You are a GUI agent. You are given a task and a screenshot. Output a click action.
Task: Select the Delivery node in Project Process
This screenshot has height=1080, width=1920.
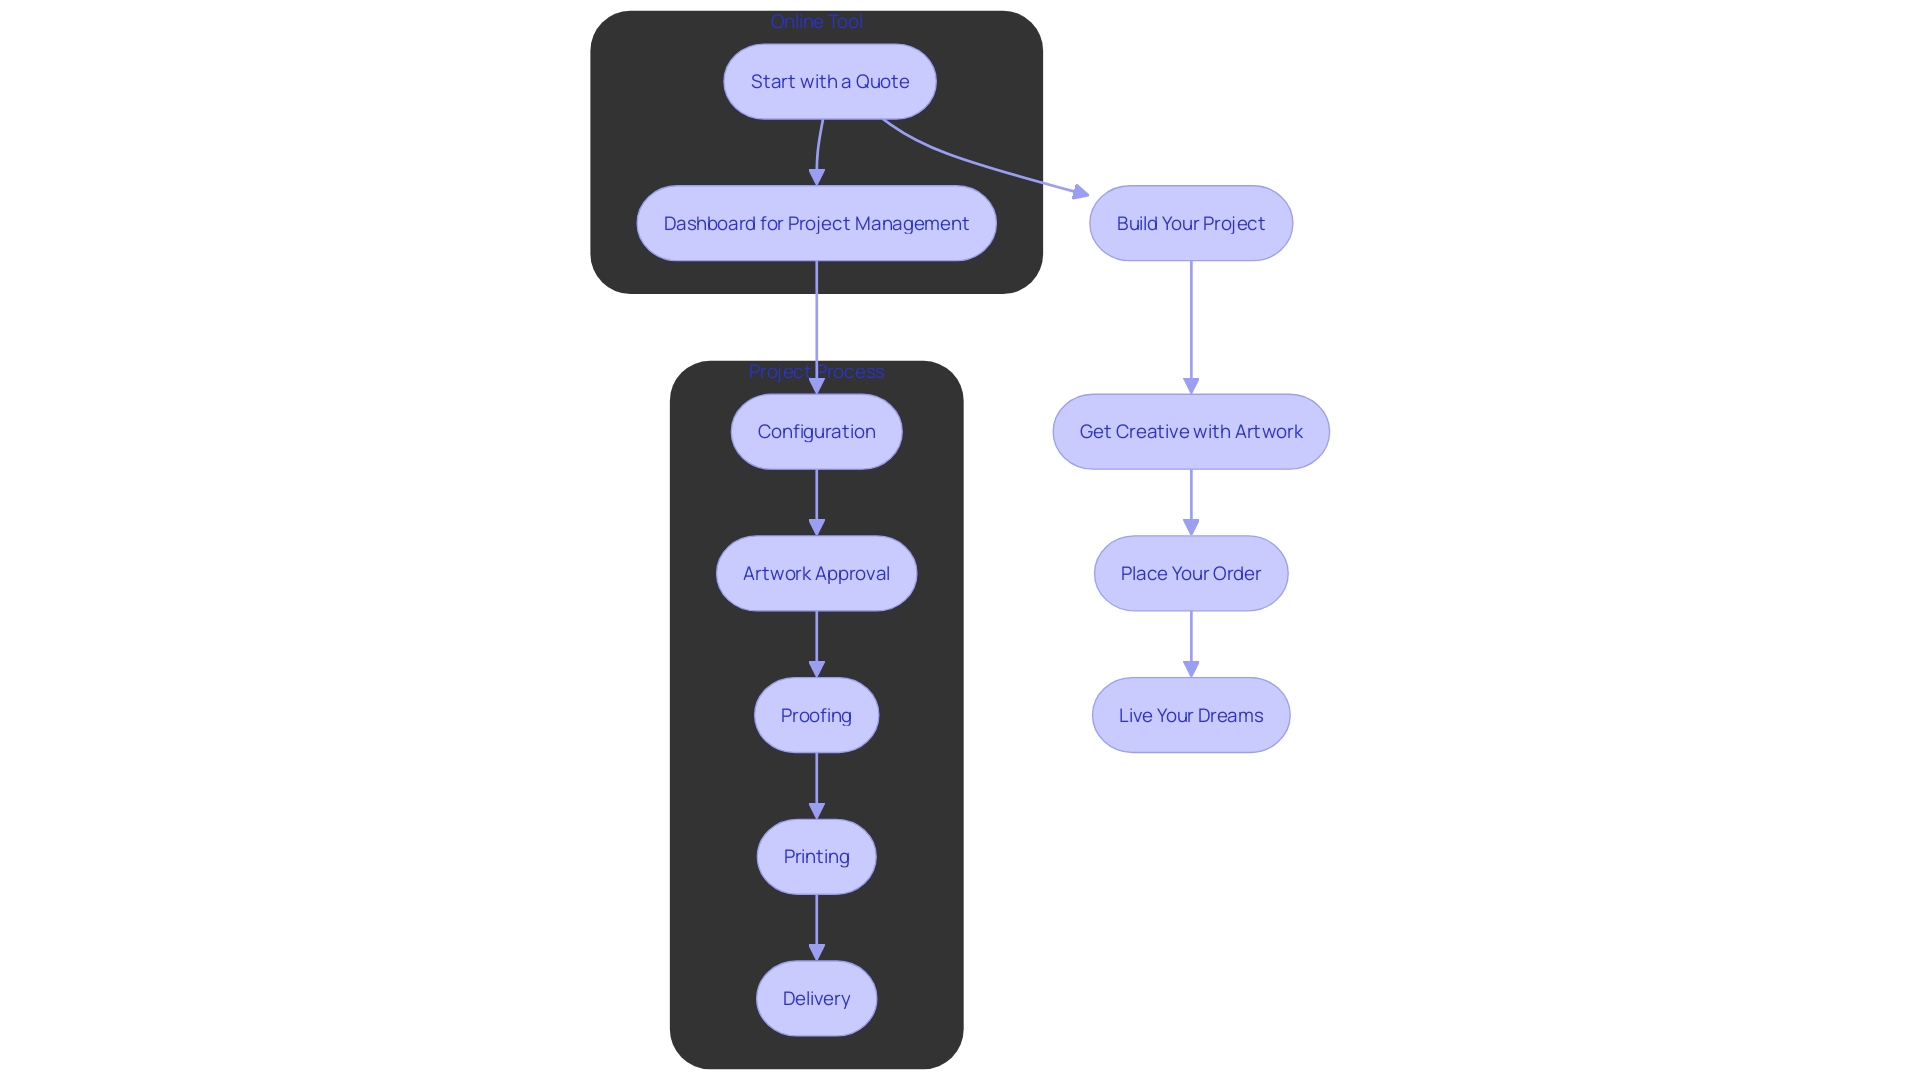point(816,997)
